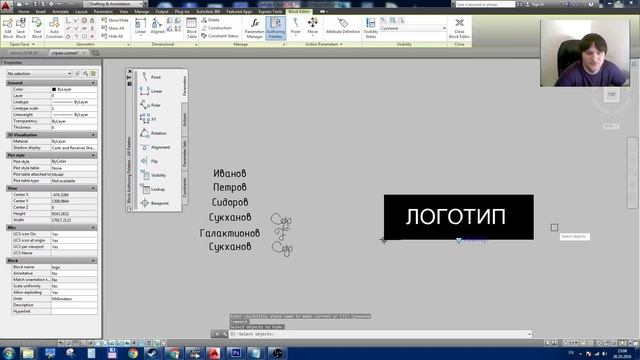
Task: Select the Visibility parameter in palette
Action: 153,175
